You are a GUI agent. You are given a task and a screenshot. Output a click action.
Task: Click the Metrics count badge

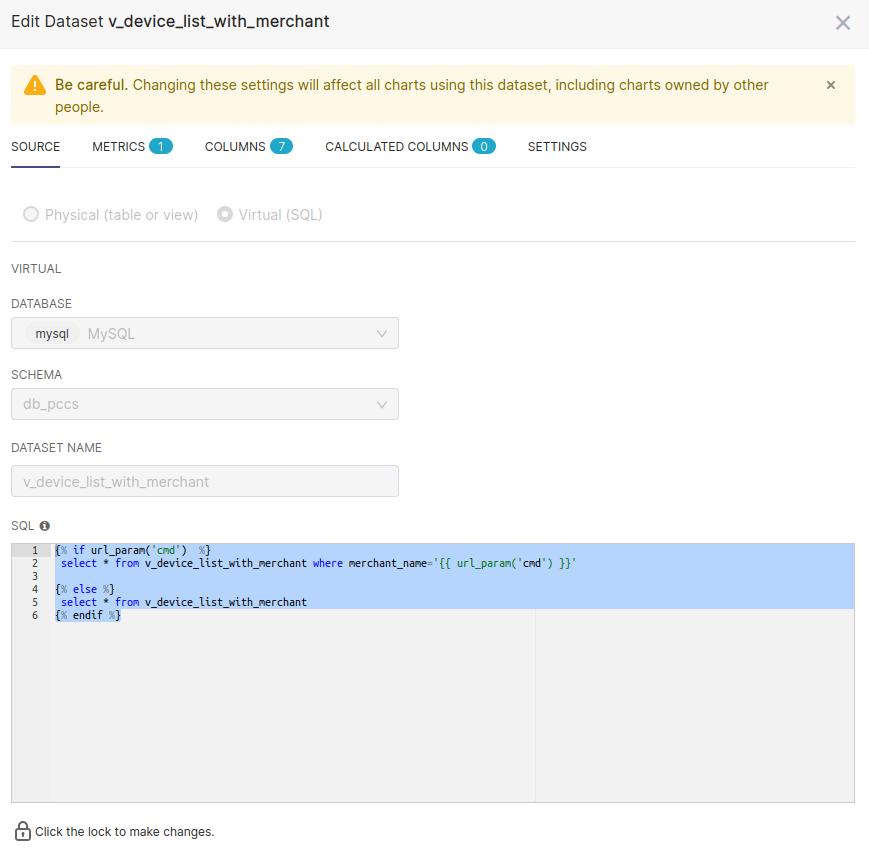pos(161,146)
